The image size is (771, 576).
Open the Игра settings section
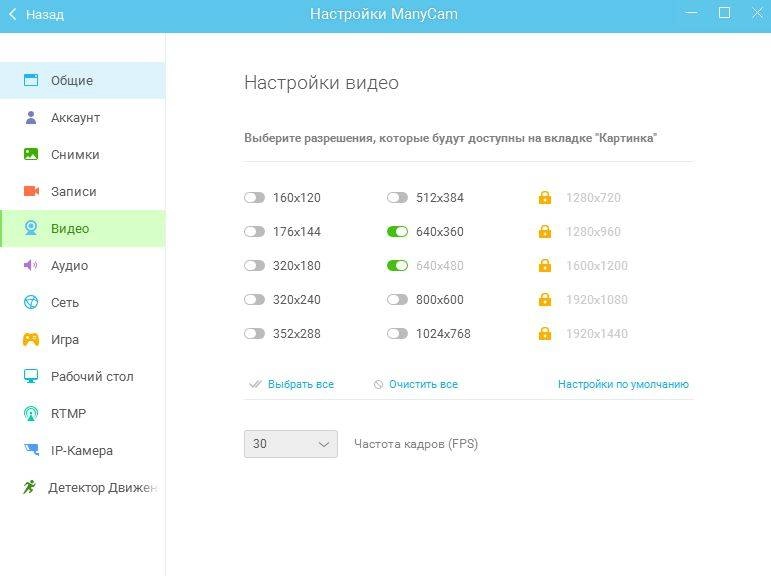83,339
